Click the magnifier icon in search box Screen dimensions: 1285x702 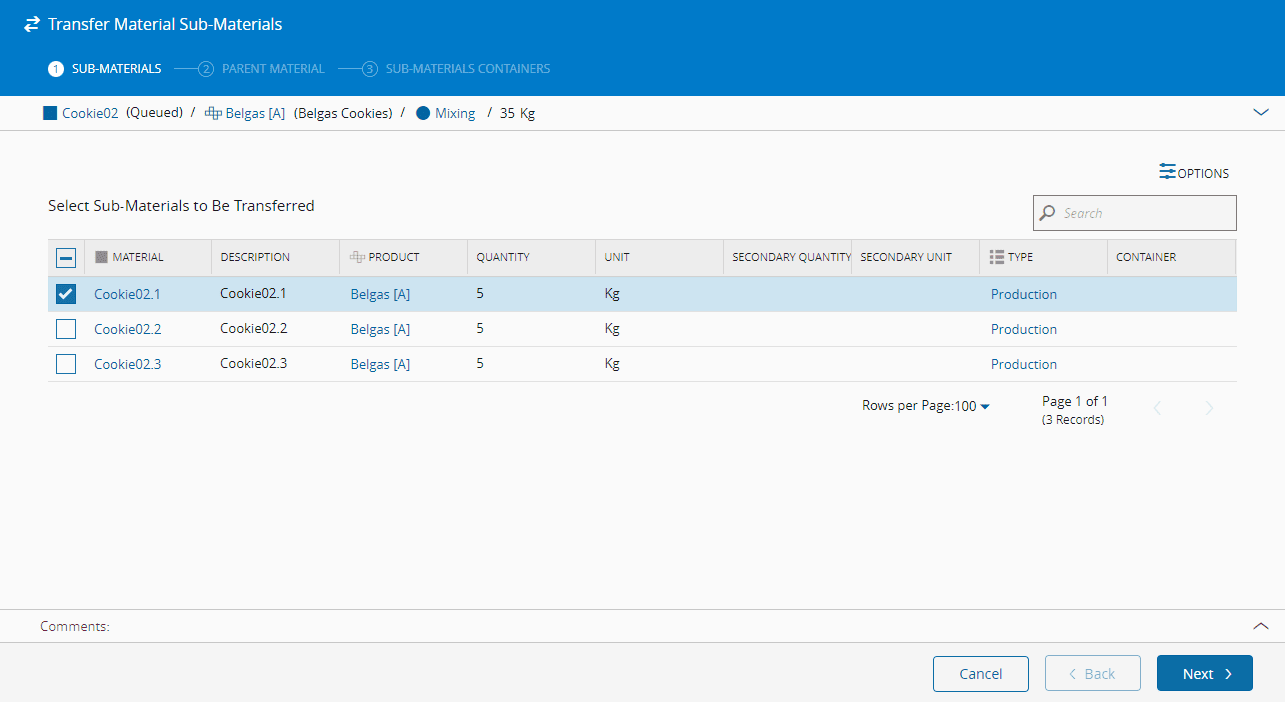pos(1048,213)
